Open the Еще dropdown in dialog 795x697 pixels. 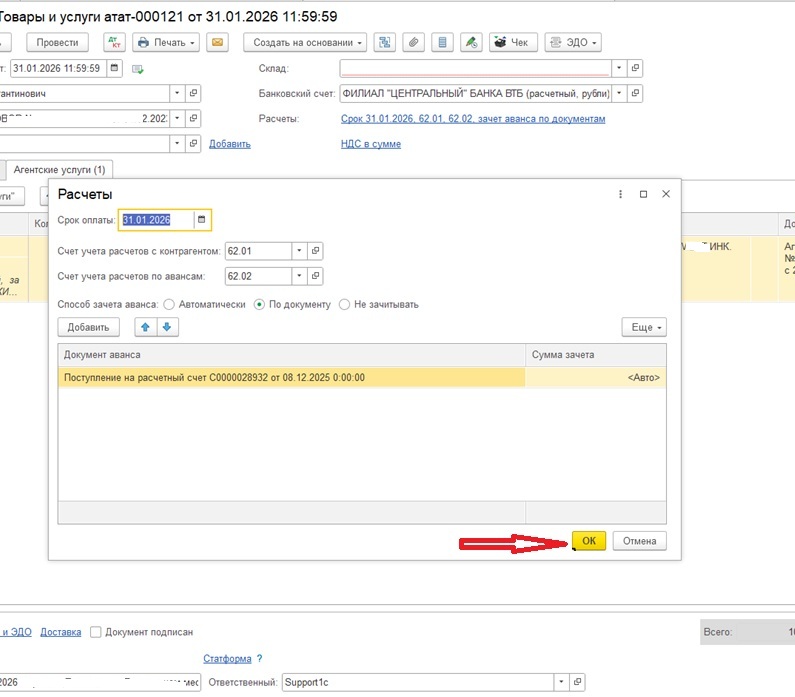coord(643,327)
